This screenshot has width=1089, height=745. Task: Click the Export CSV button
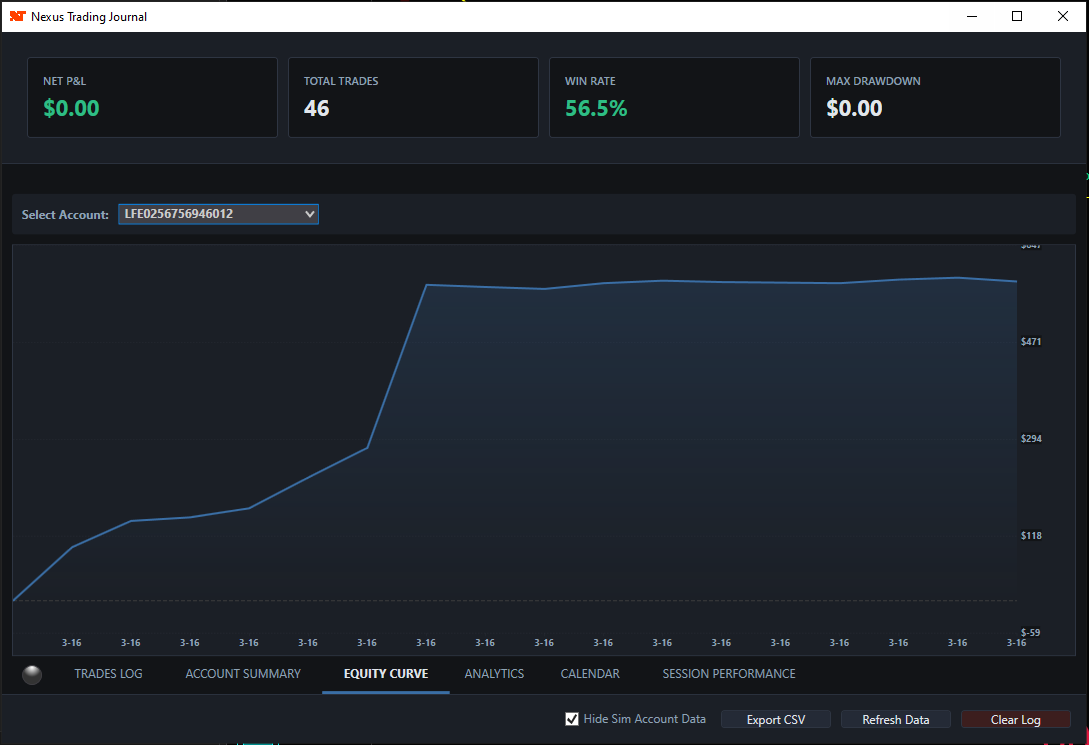coord(775,718)
